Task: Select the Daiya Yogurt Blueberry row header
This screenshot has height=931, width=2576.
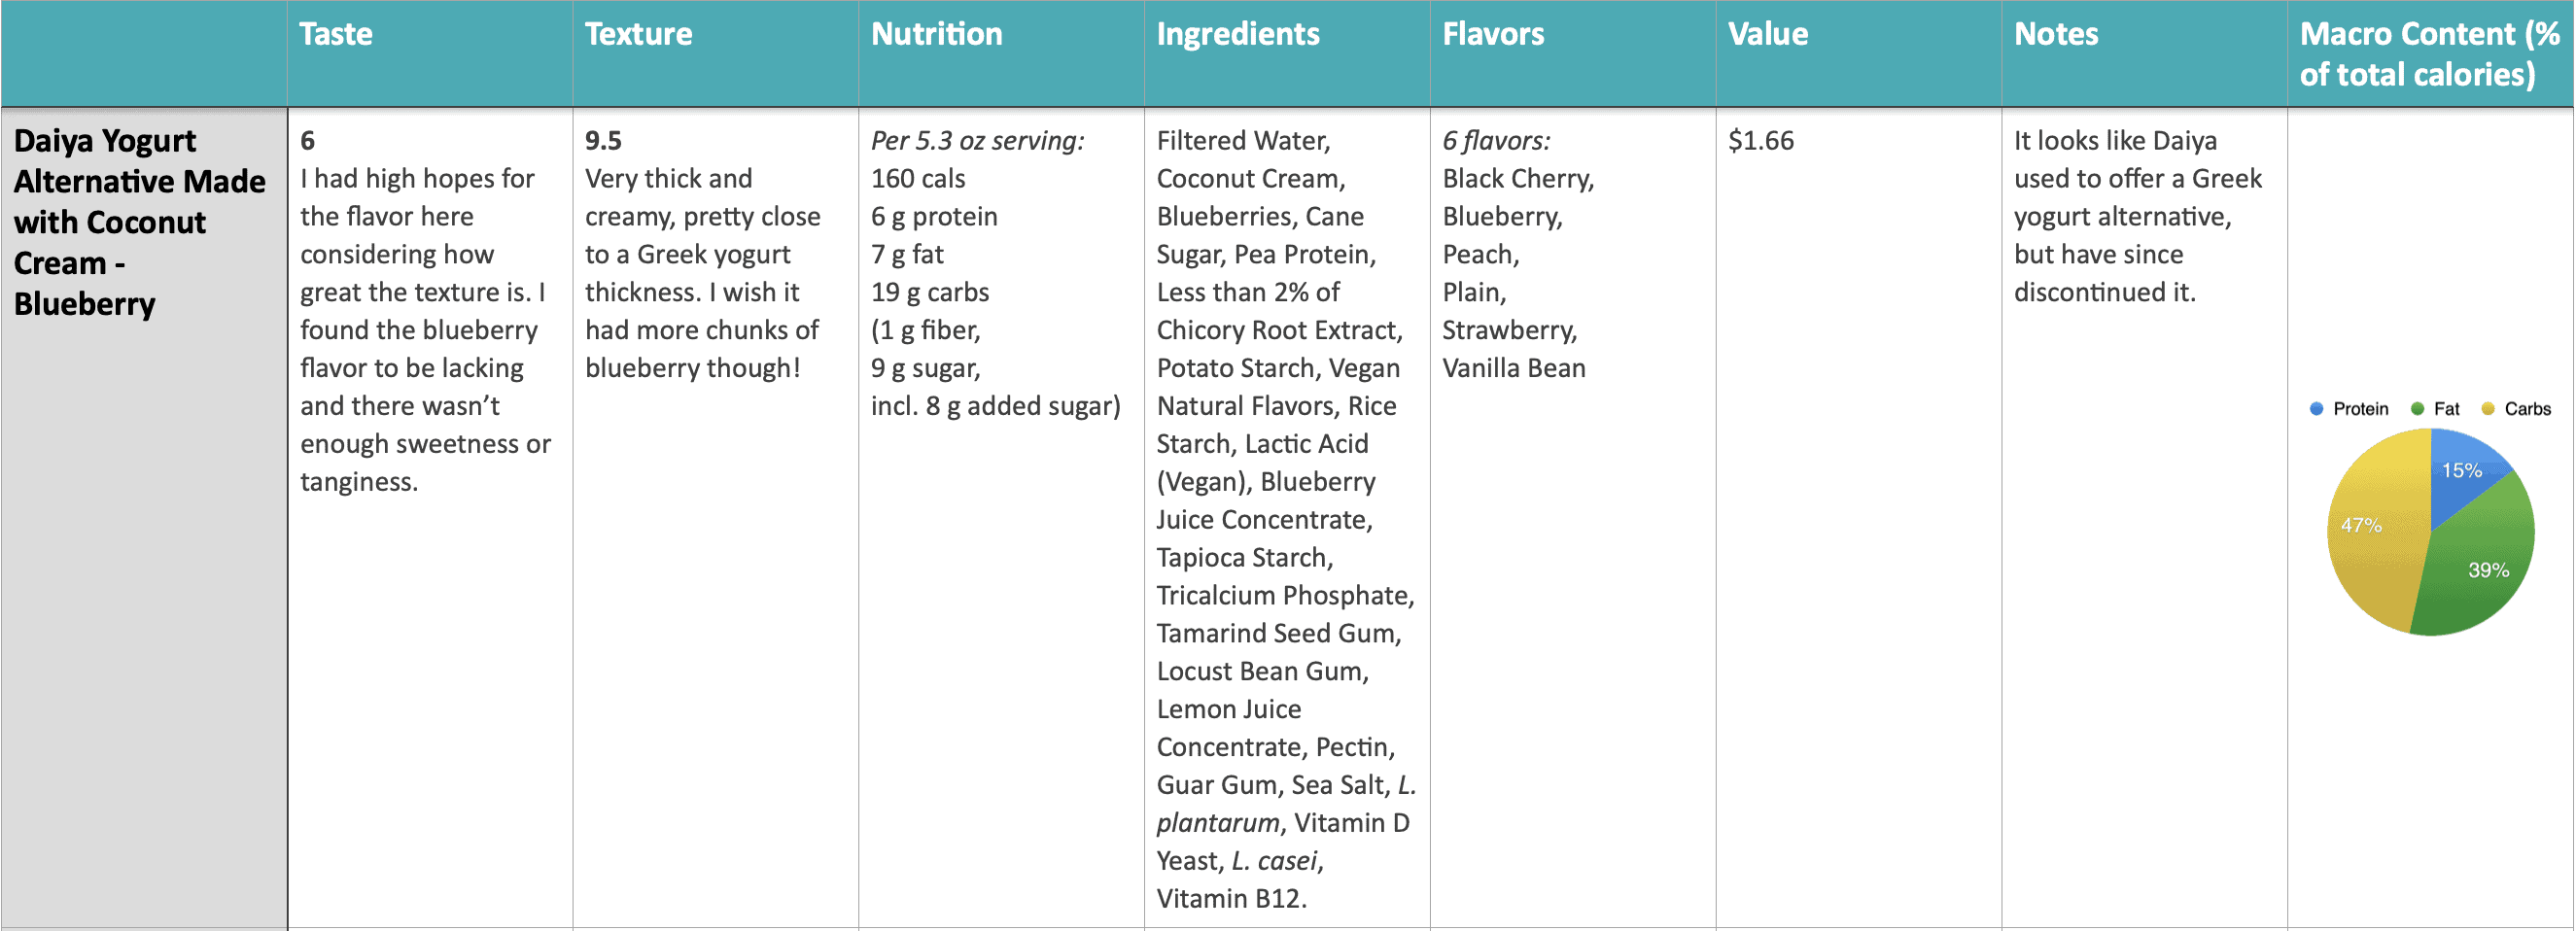Action: (144, 519)
